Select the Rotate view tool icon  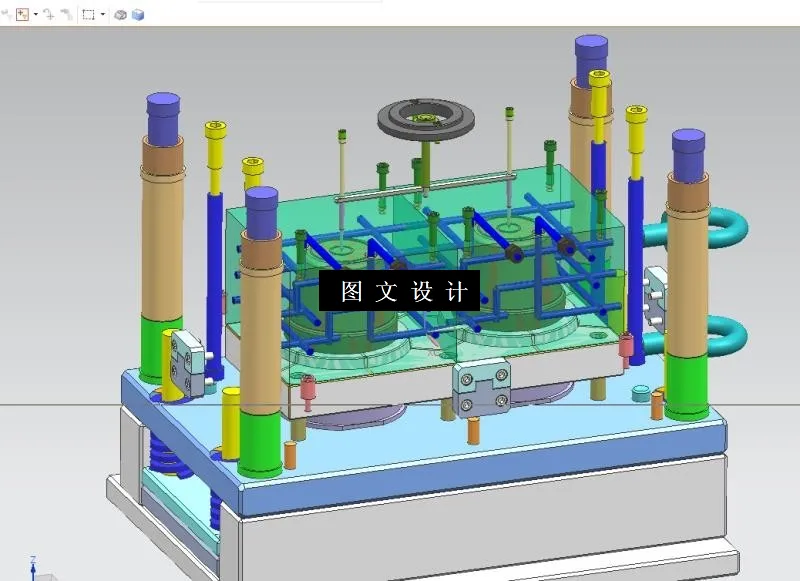coord(50,14)
